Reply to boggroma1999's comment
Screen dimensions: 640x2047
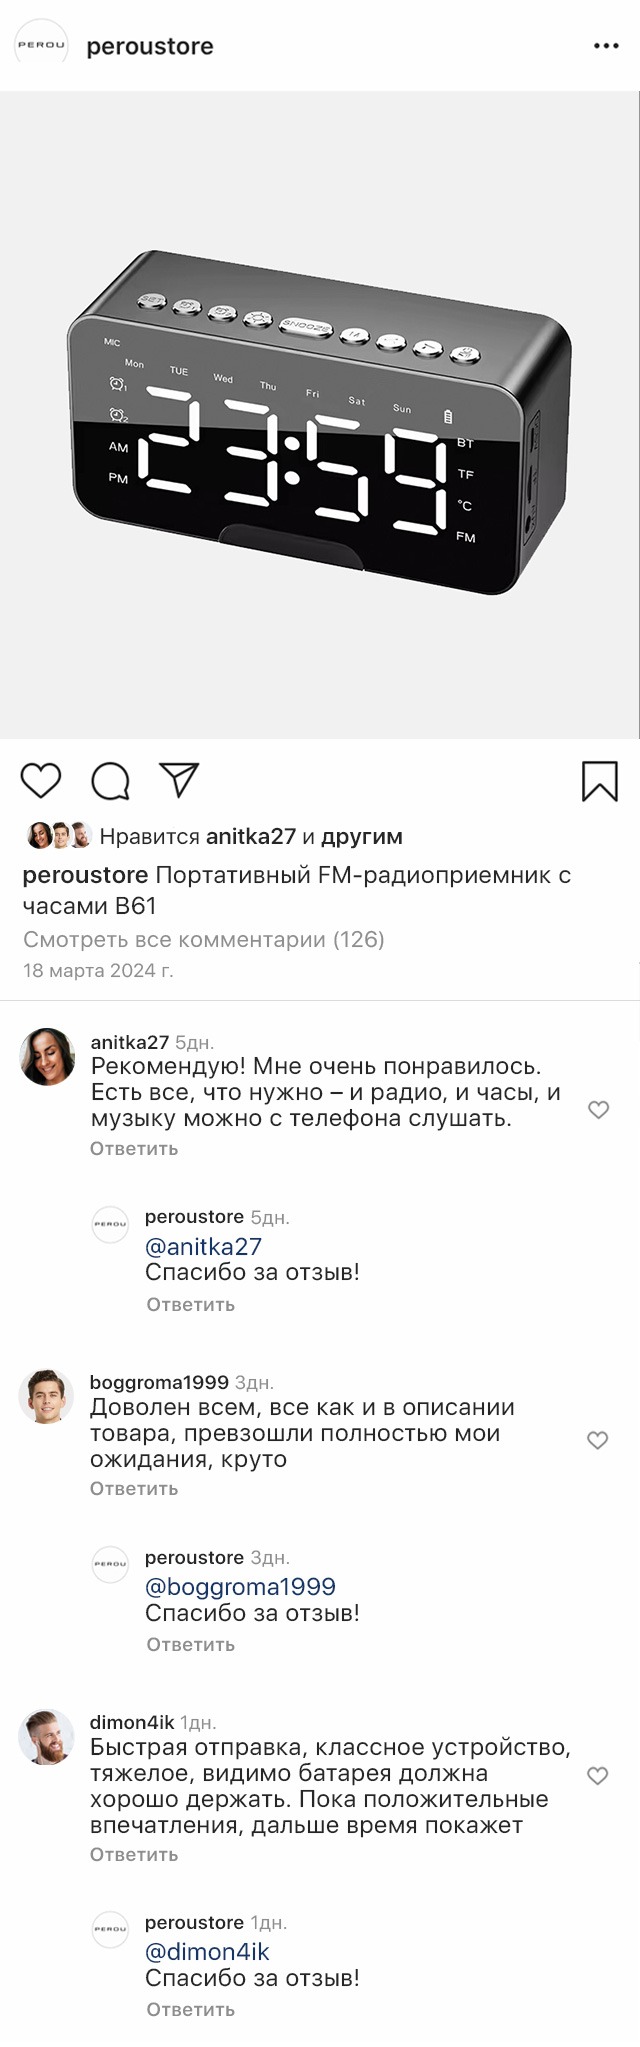pyautogui.click(x=134, y=1489)
